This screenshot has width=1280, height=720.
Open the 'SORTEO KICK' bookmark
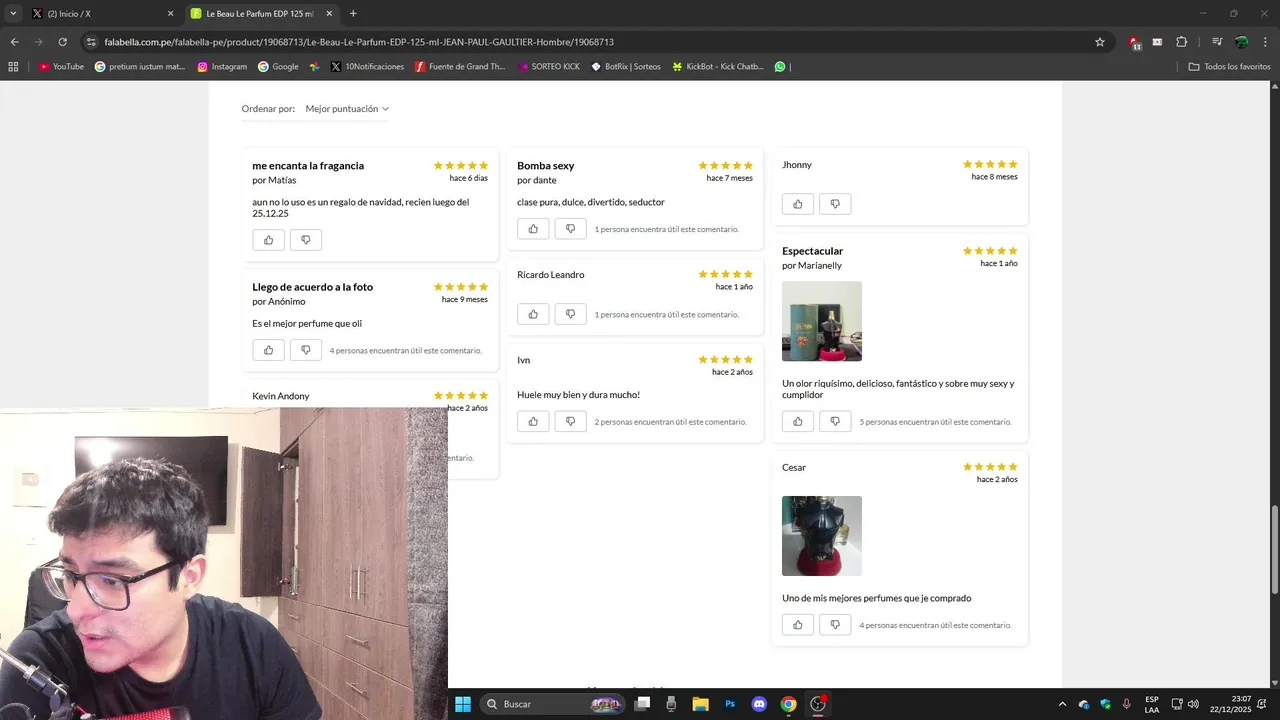(x=549, y=67)
